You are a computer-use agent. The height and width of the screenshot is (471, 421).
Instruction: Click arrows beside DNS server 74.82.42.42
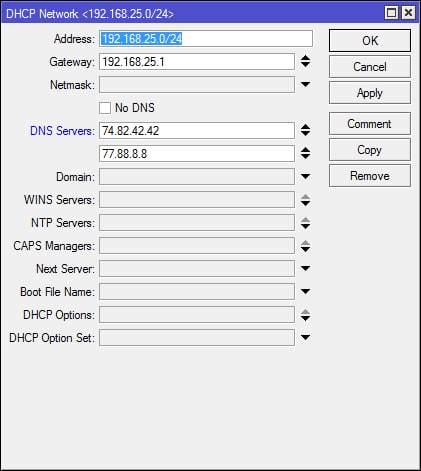tap(305, 130)
